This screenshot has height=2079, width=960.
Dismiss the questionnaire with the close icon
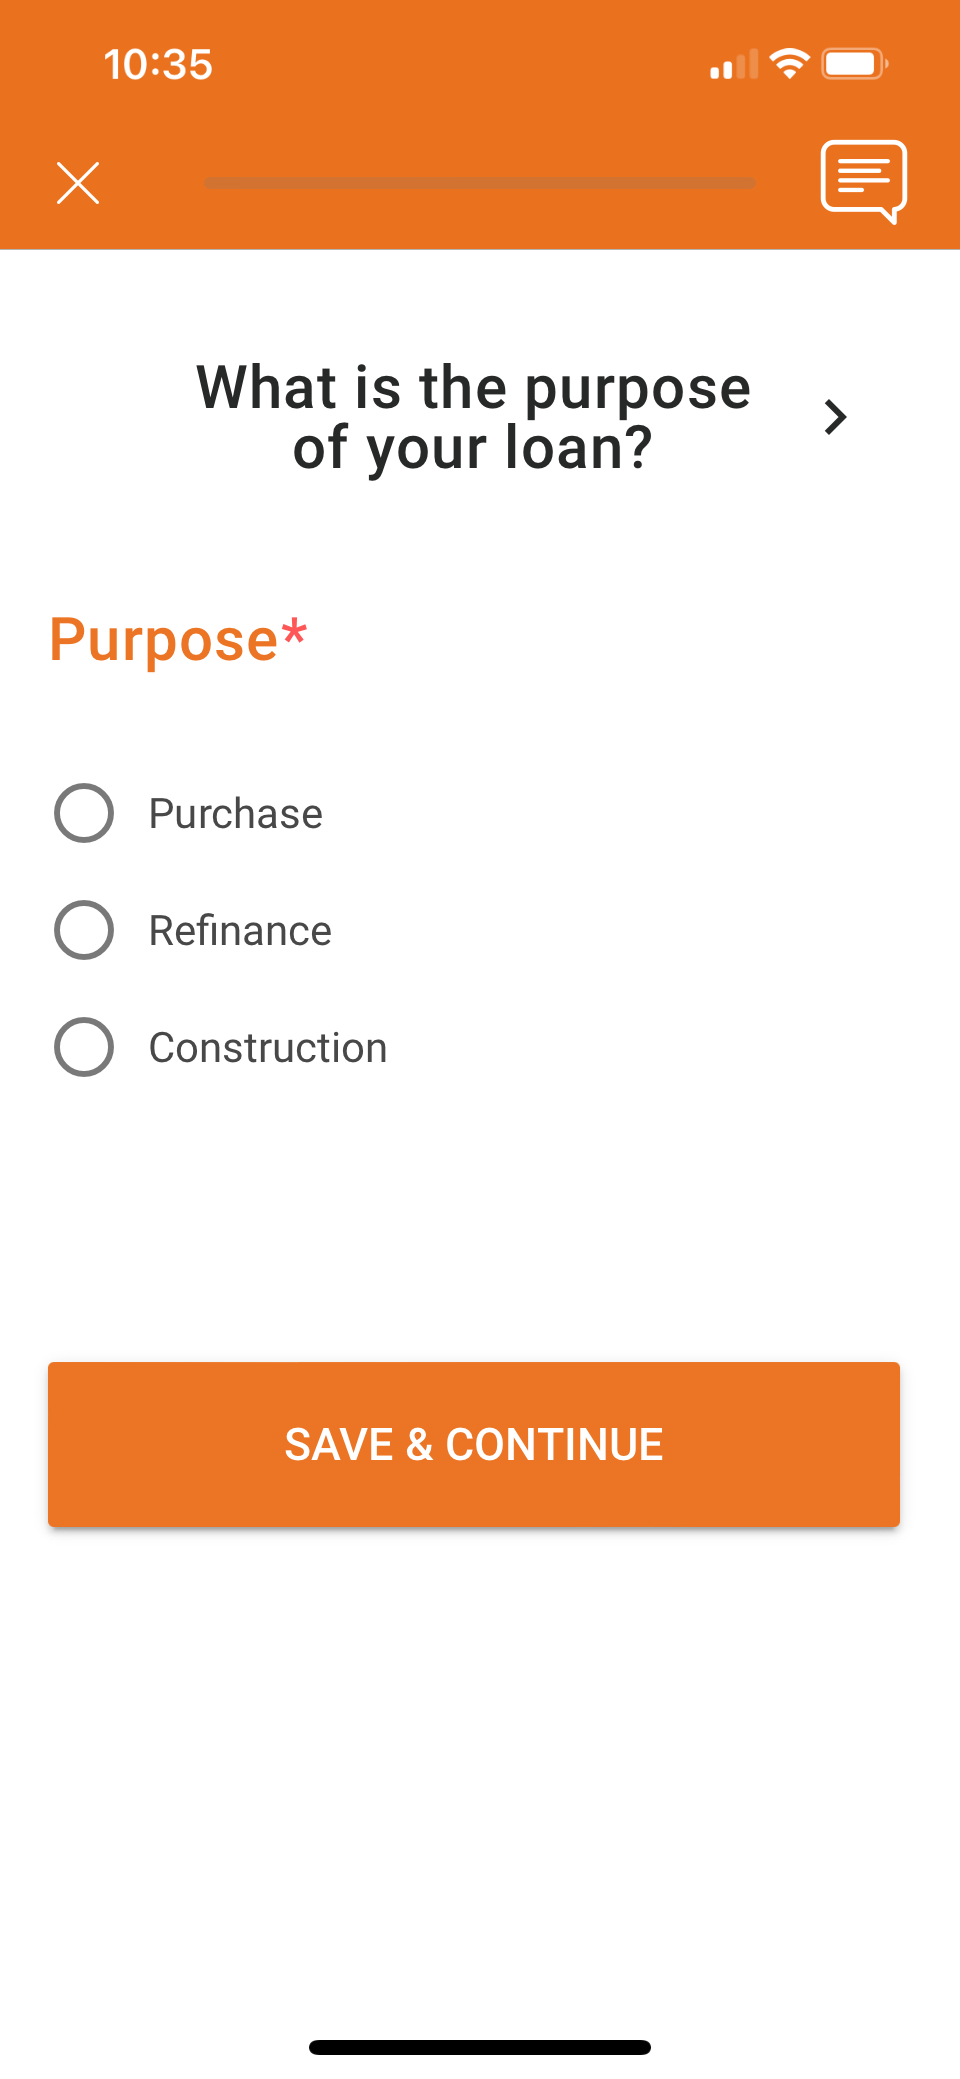[78, 182]
